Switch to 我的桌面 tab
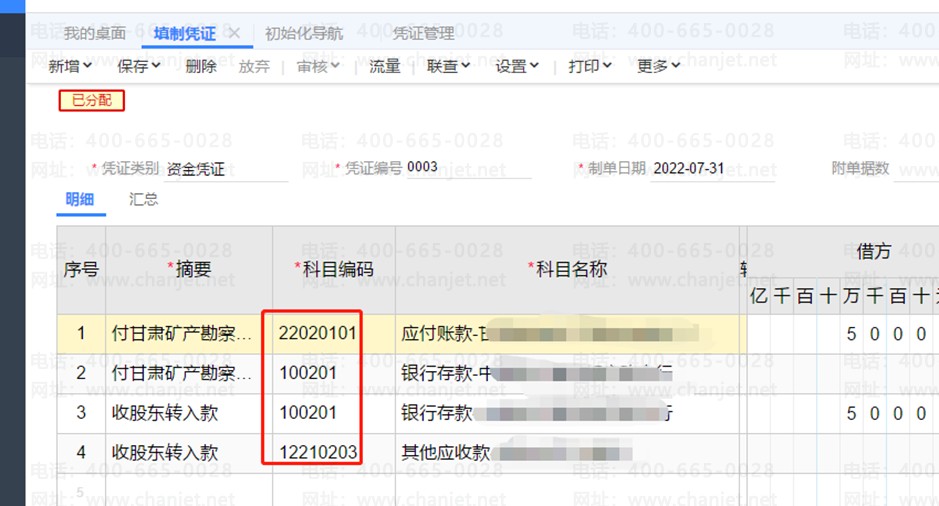The height and width of the screenshot is (506, 939). 95,34
